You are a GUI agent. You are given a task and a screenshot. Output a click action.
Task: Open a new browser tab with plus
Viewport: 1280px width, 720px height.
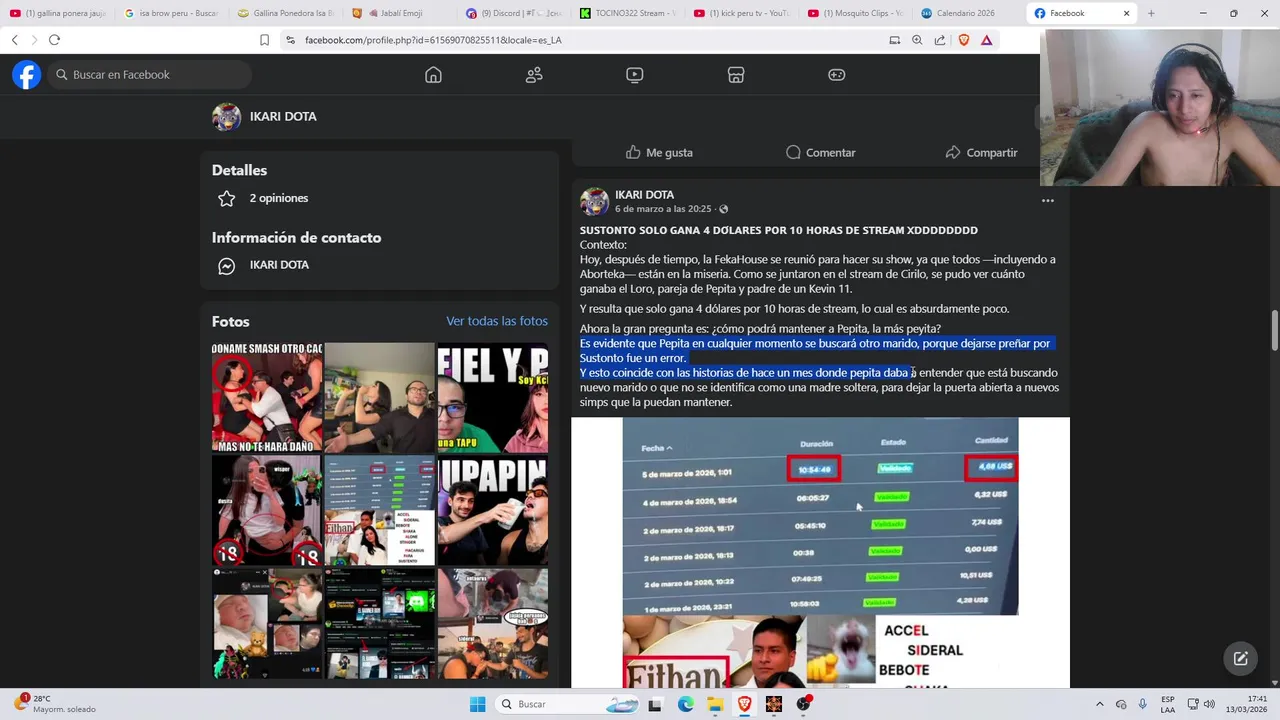point(1151,13)
